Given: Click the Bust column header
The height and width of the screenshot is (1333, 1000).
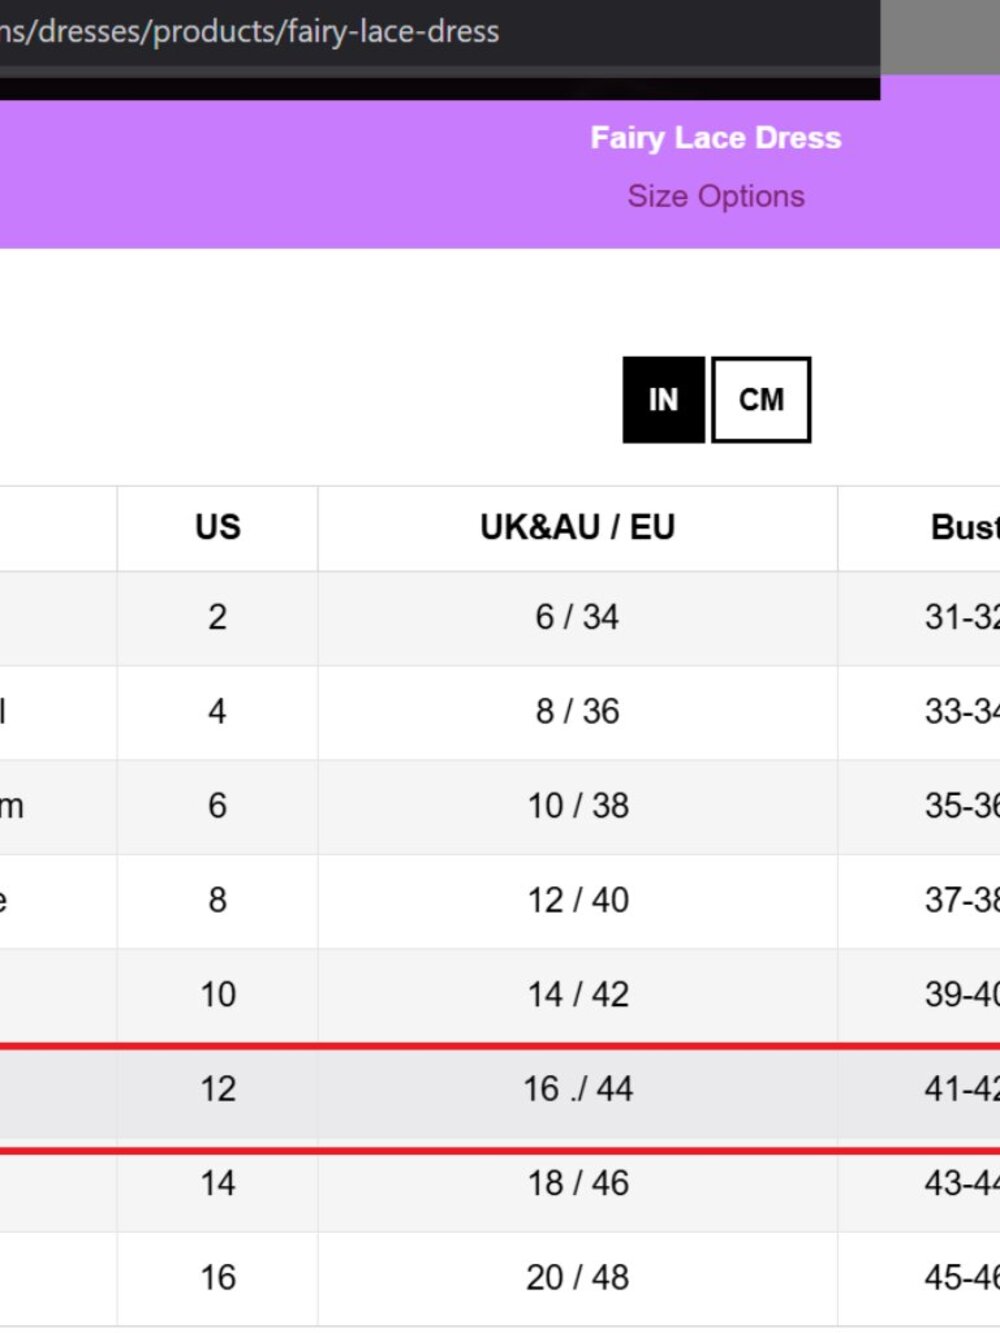Looking at the screenshot, I should coord(965,527).
